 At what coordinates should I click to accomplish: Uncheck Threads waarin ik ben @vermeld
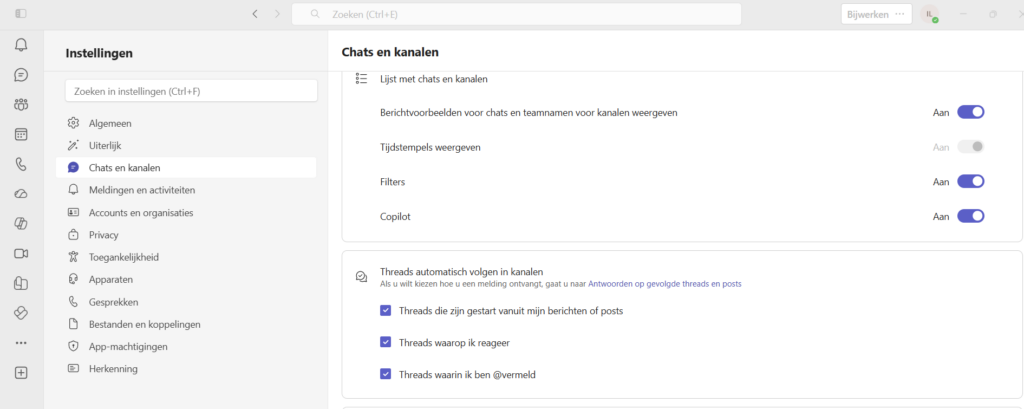(x=386, y=374)
